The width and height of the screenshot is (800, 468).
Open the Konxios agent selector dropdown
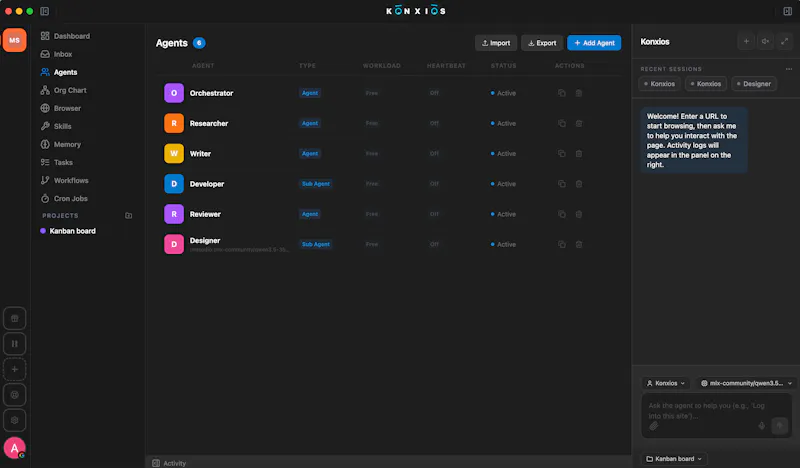pos(666,383)
